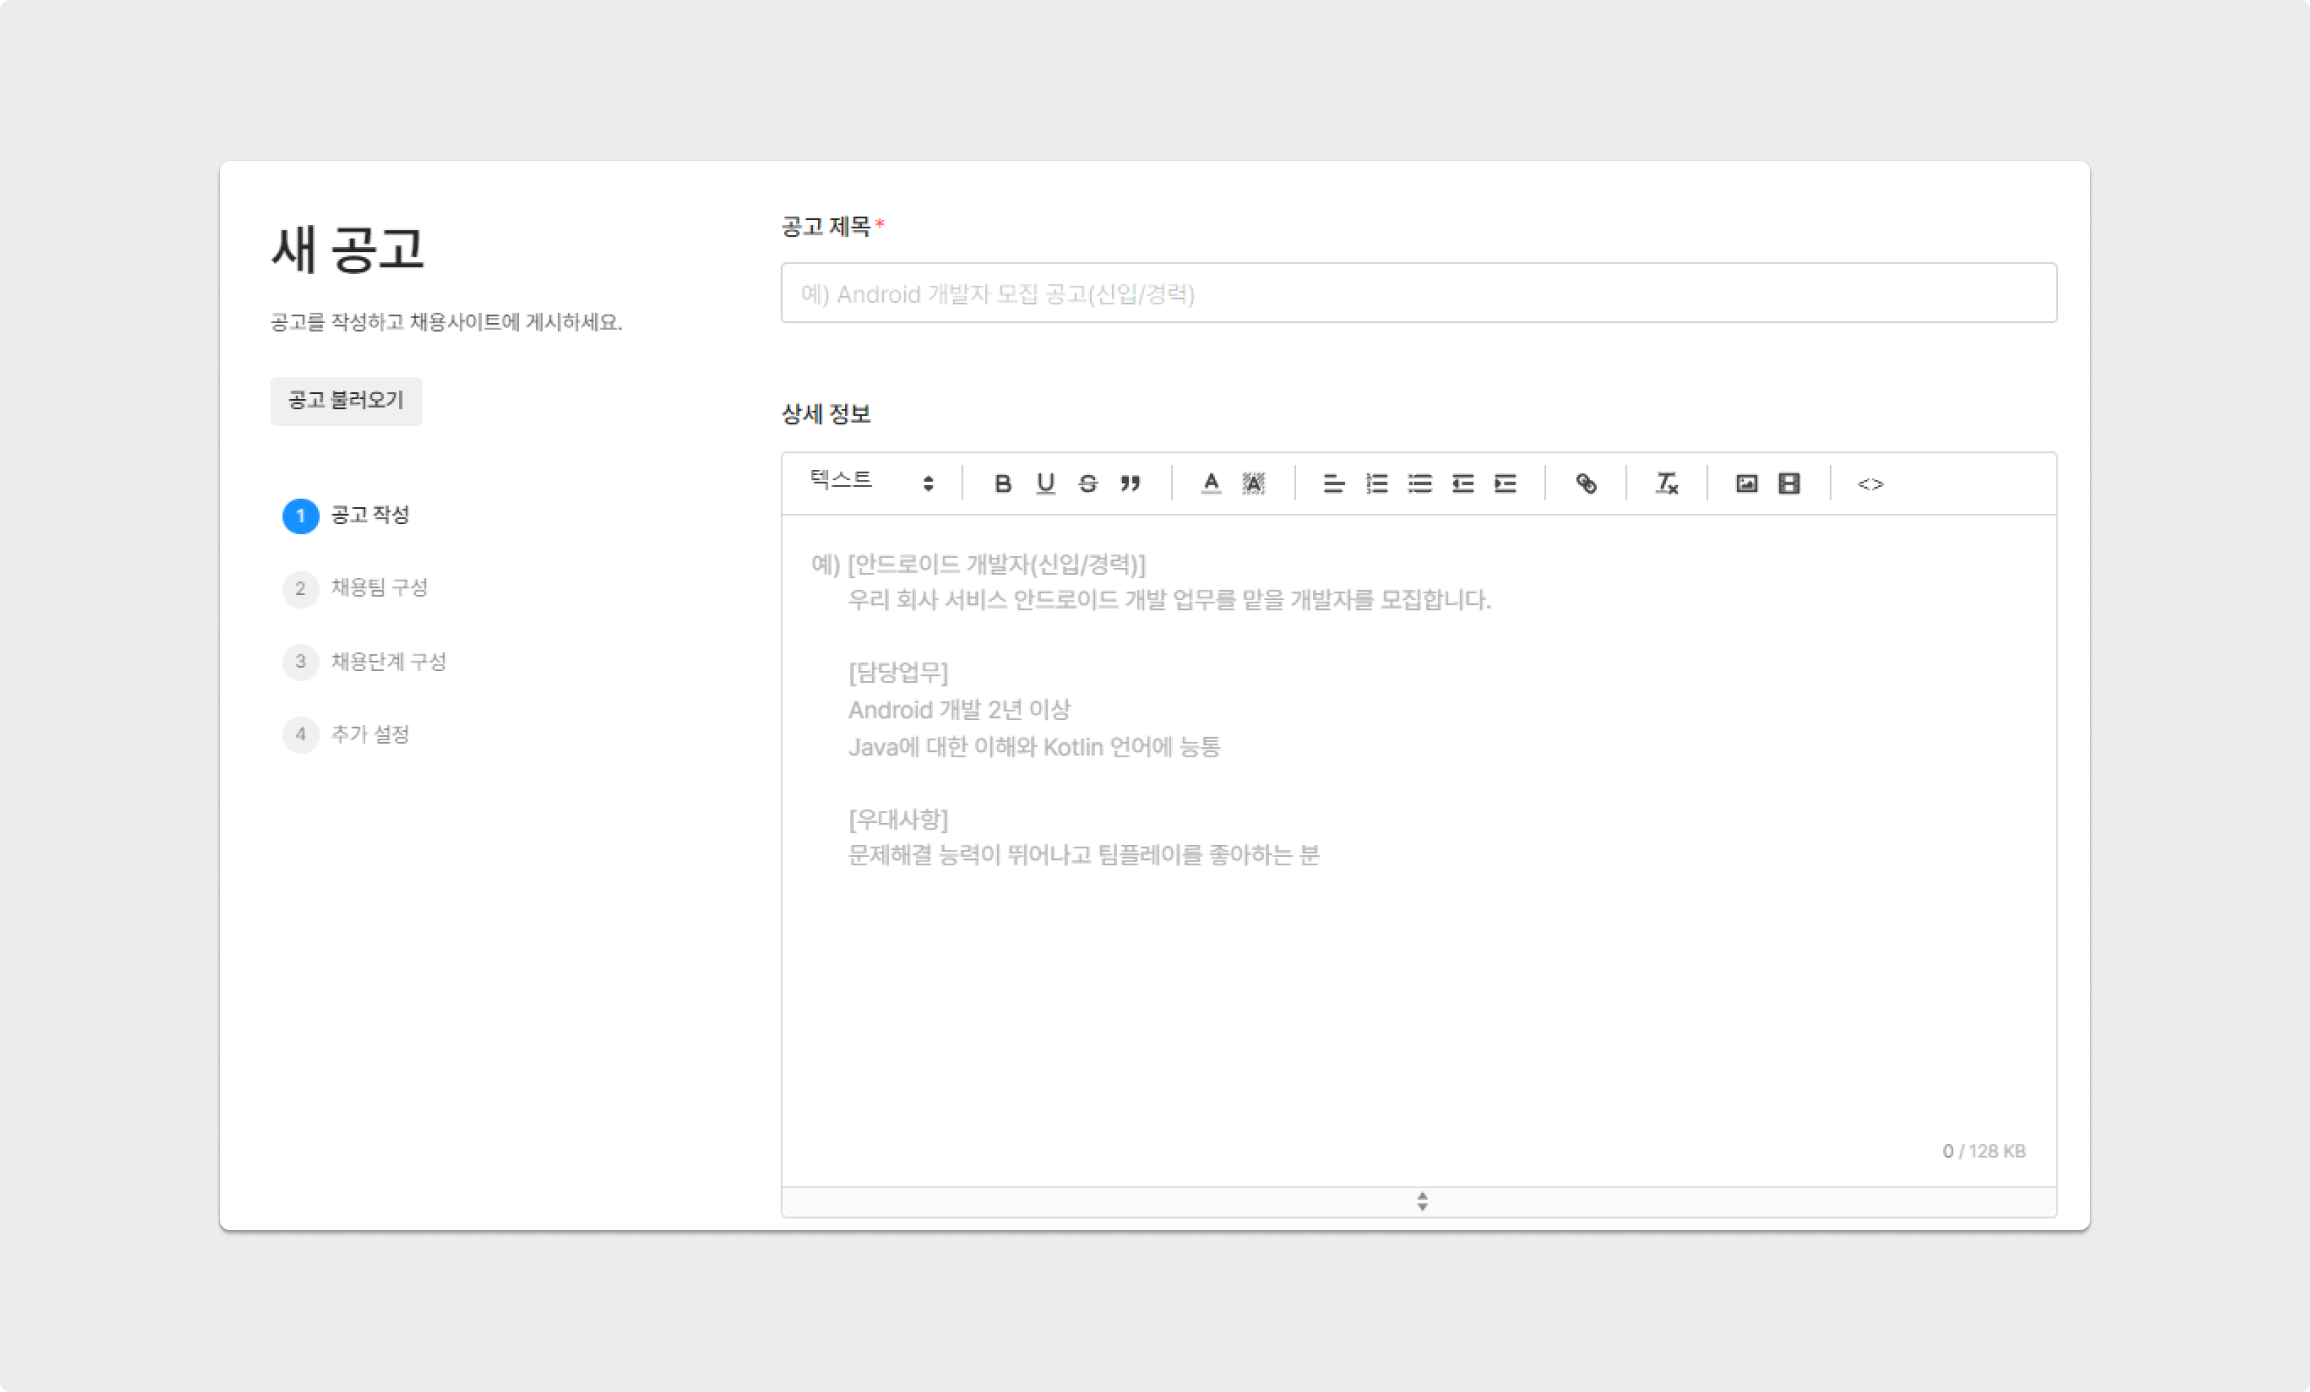Viewport: 2310px width, 1392px height.
Task: Go to step 4 추가 설정
Action: click(x=369, y=735)
